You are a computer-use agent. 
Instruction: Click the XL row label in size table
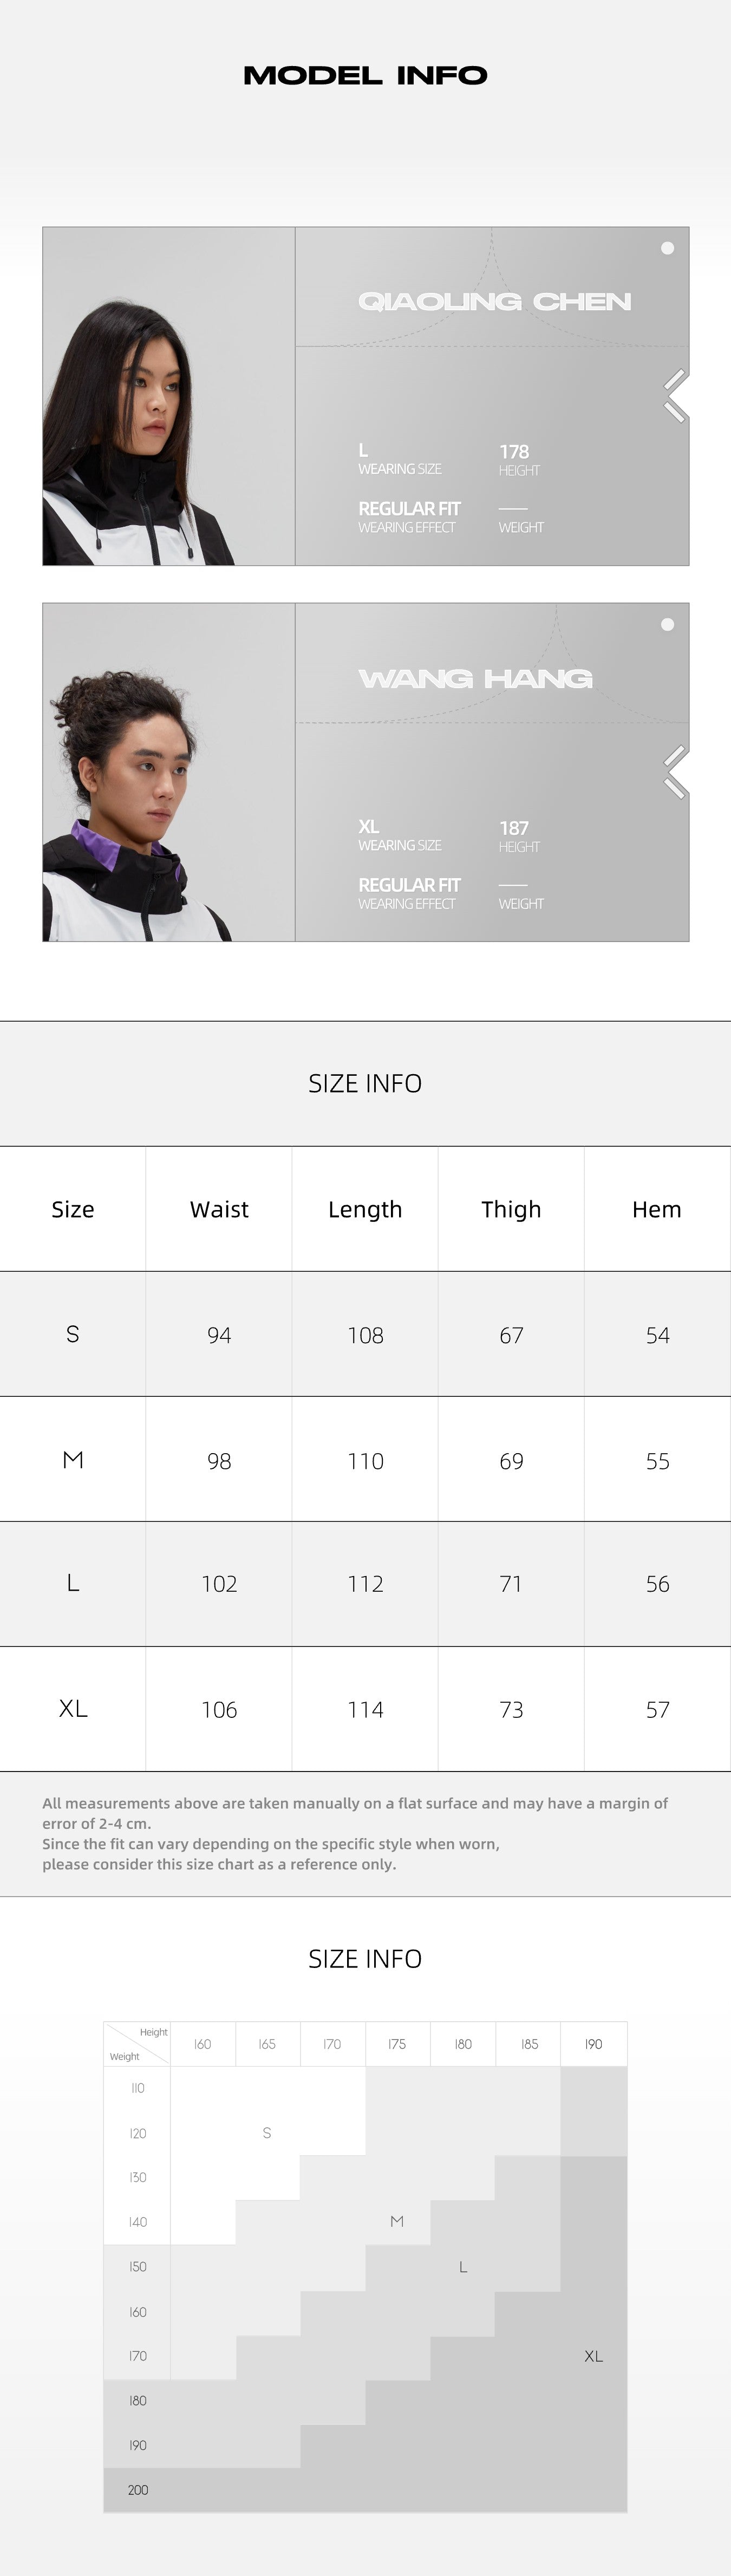pyautogui.click(x=73, y=1708)
